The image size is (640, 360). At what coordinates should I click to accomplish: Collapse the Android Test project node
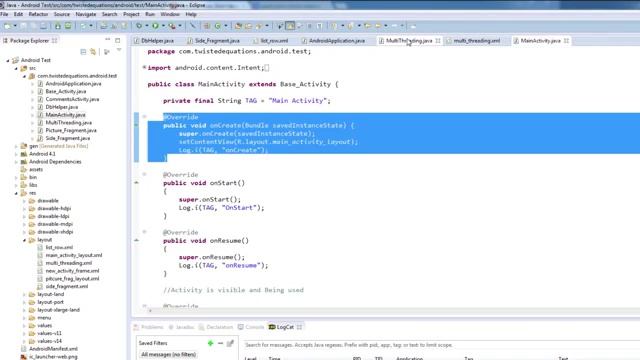[x=8, y=60]
